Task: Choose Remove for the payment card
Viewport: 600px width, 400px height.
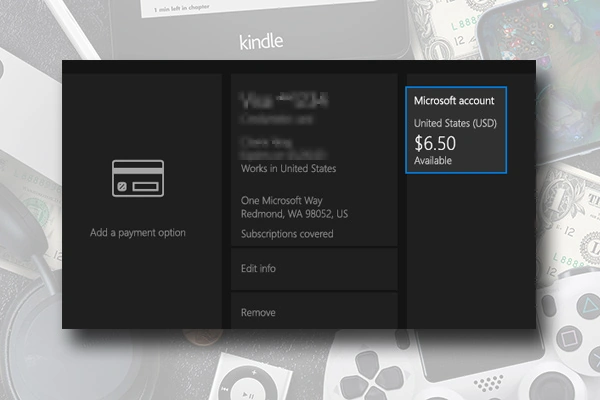Action: click(314, 311)
